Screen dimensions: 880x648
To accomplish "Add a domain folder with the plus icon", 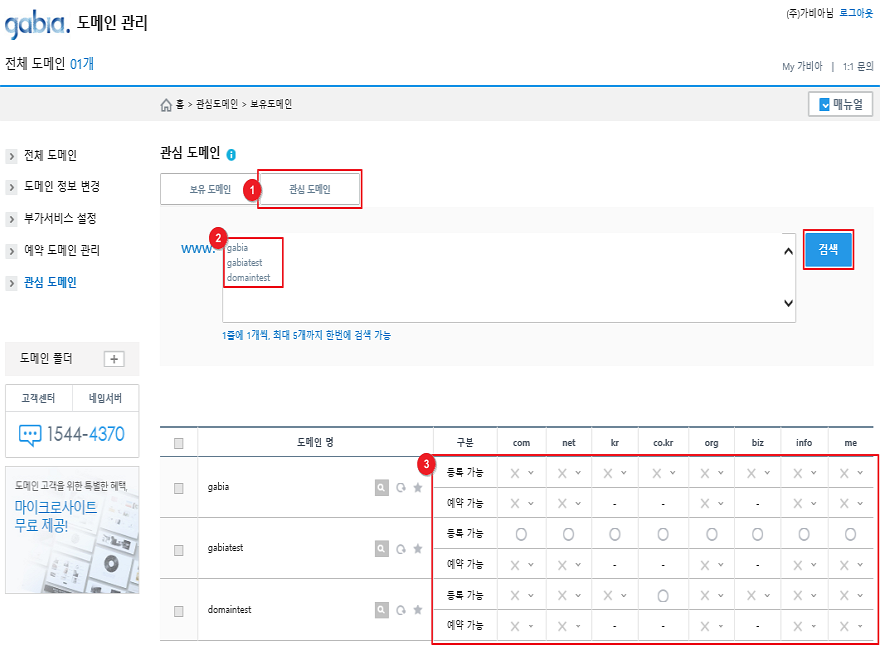I will [x=114, y=359].
